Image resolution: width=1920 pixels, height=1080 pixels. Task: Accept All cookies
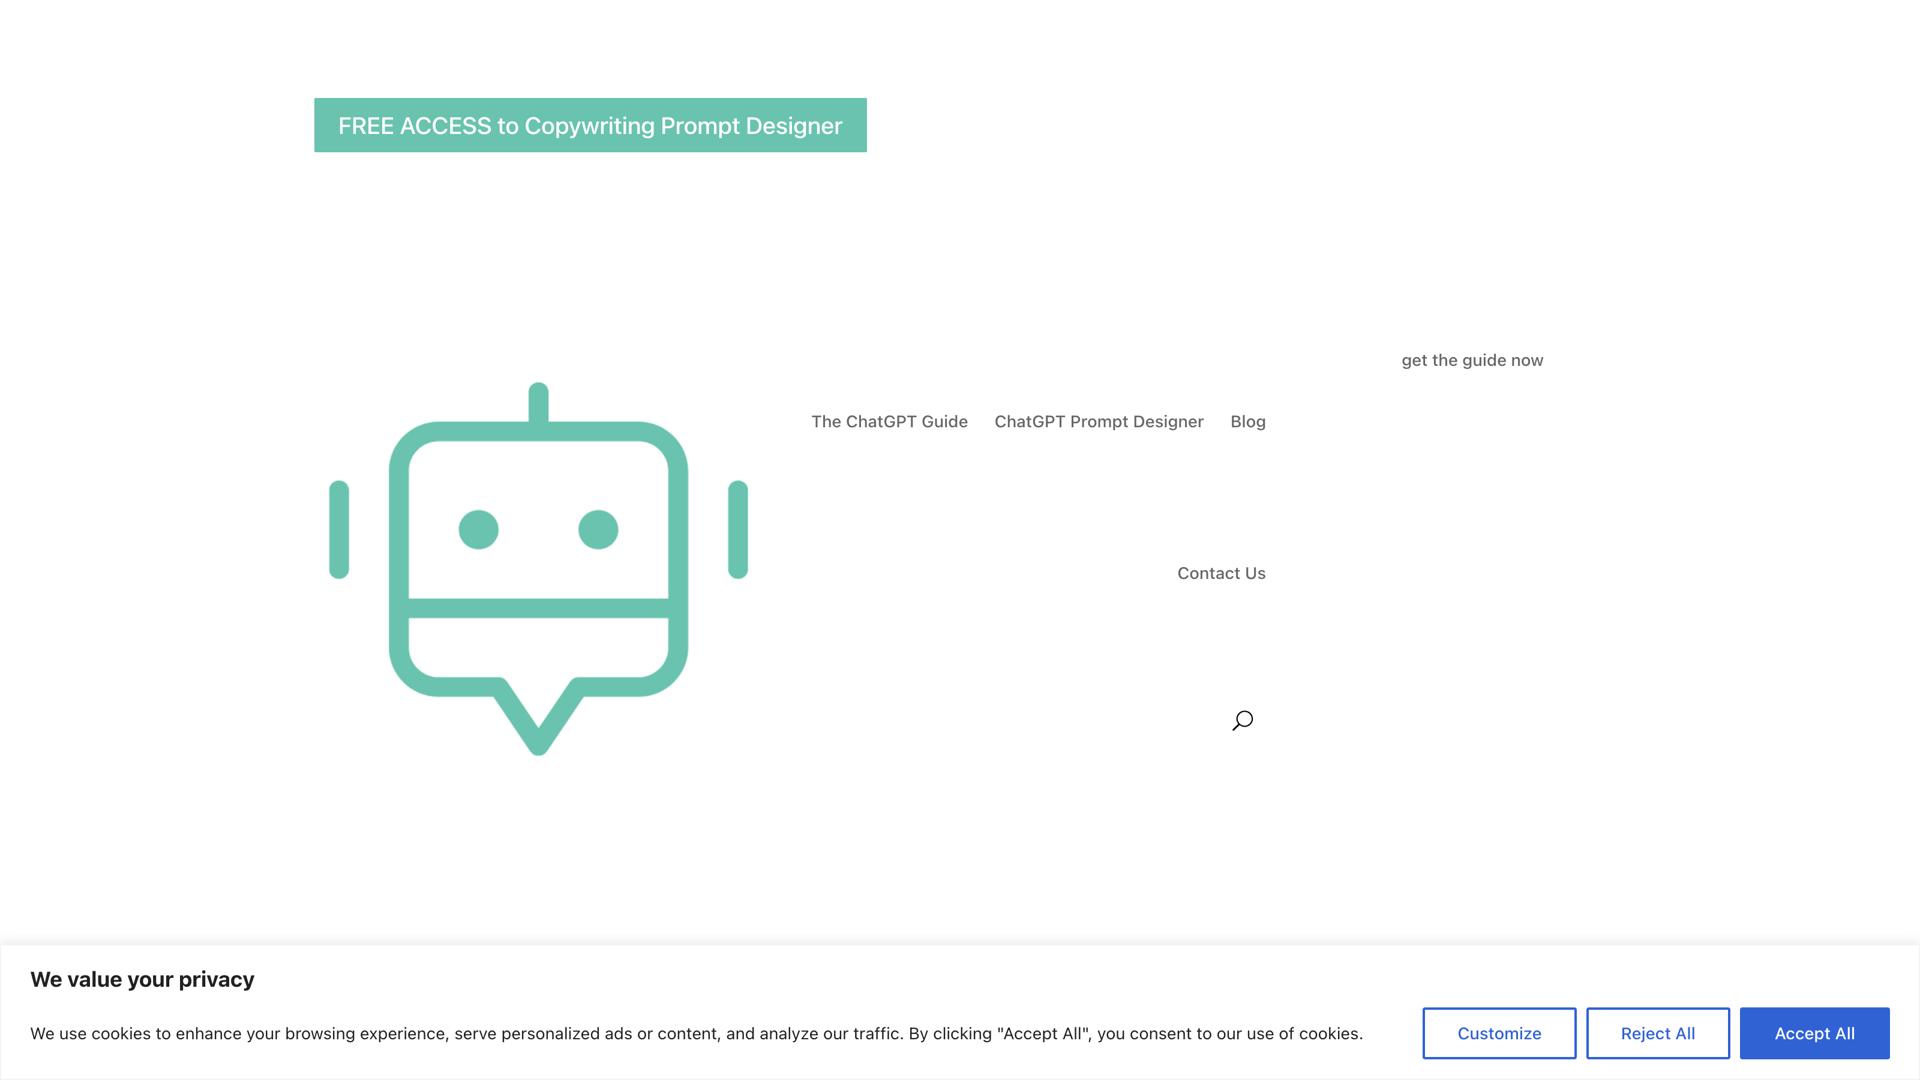click(1814, 1033)
